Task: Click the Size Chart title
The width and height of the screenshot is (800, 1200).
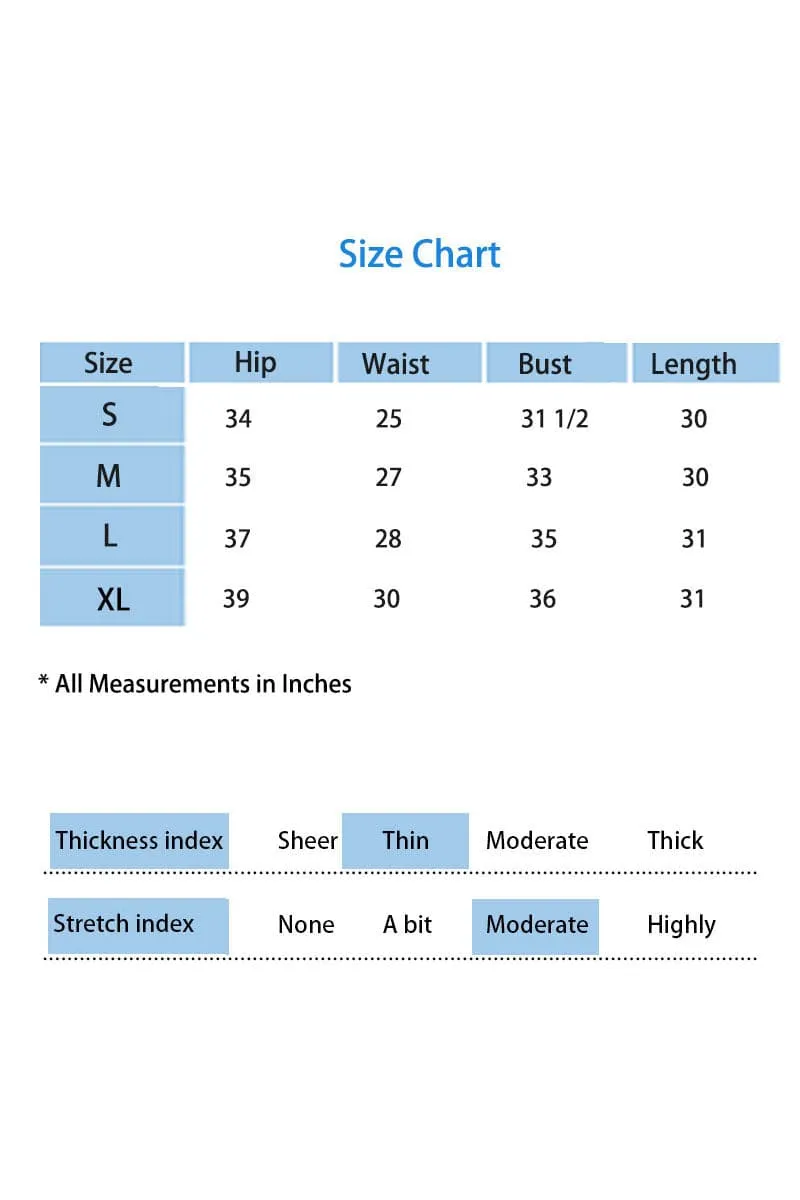Action: coord(419,254)
